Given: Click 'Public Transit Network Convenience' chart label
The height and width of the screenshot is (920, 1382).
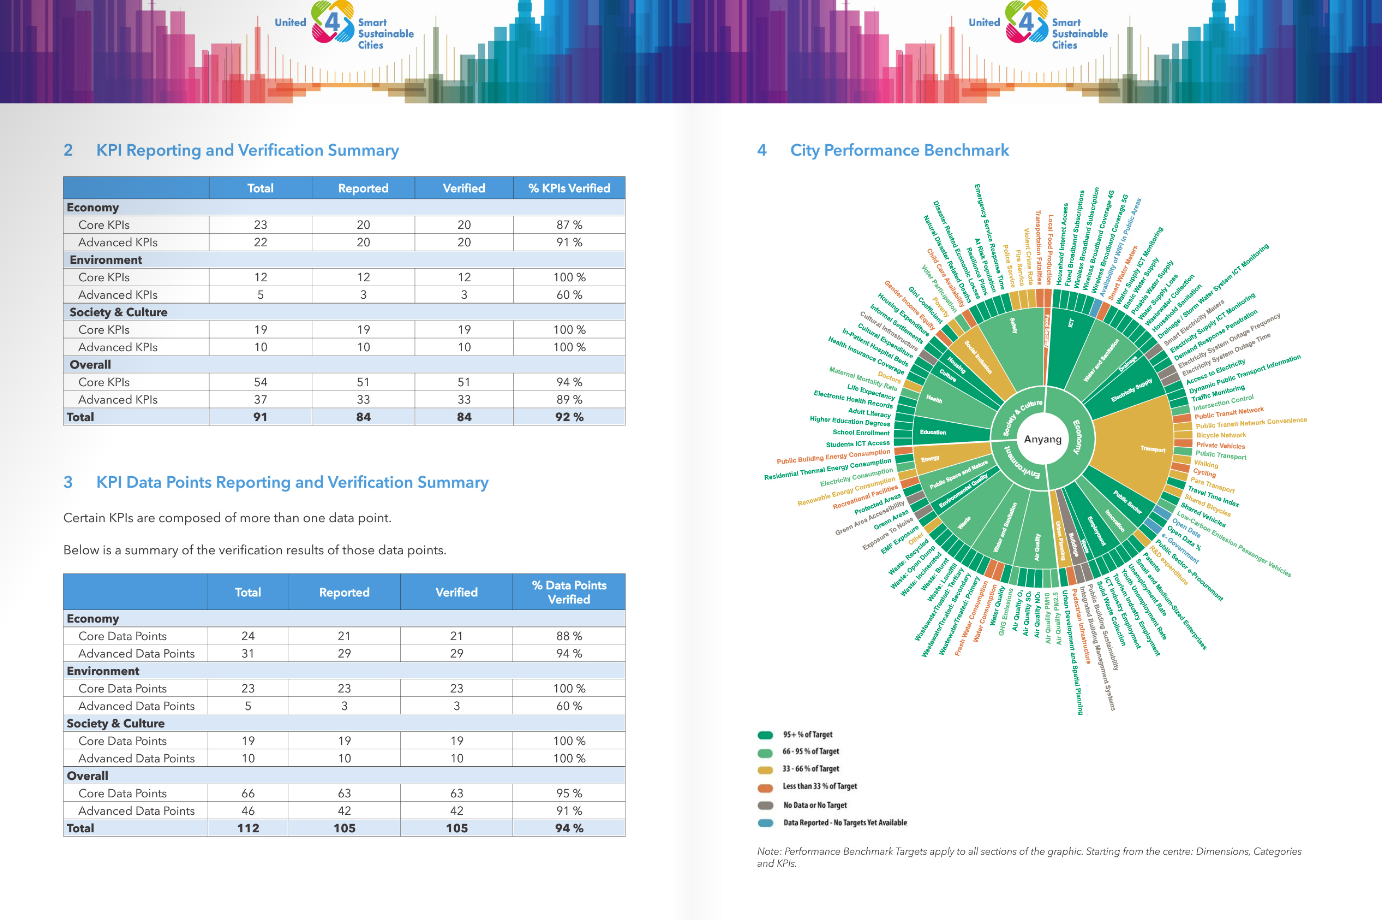Looking at the screenshot, I should 1251,423.
